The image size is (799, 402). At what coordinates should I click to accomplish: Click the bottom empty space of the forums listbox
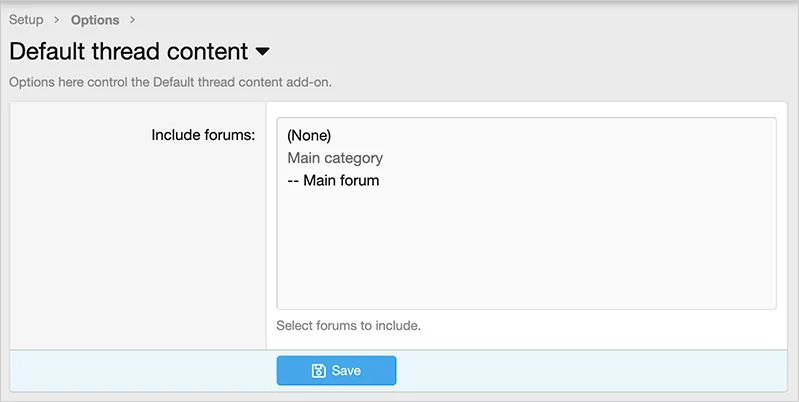coord(526,292)
